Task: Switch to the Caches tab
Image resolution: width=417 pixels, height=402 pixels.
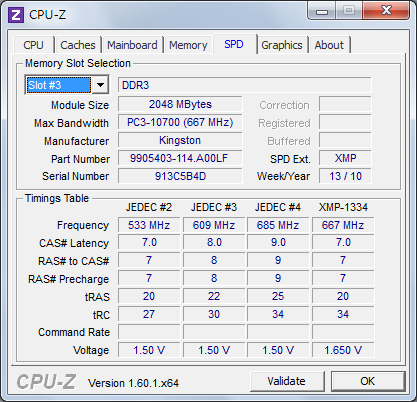Action: (x=78, y=45)
